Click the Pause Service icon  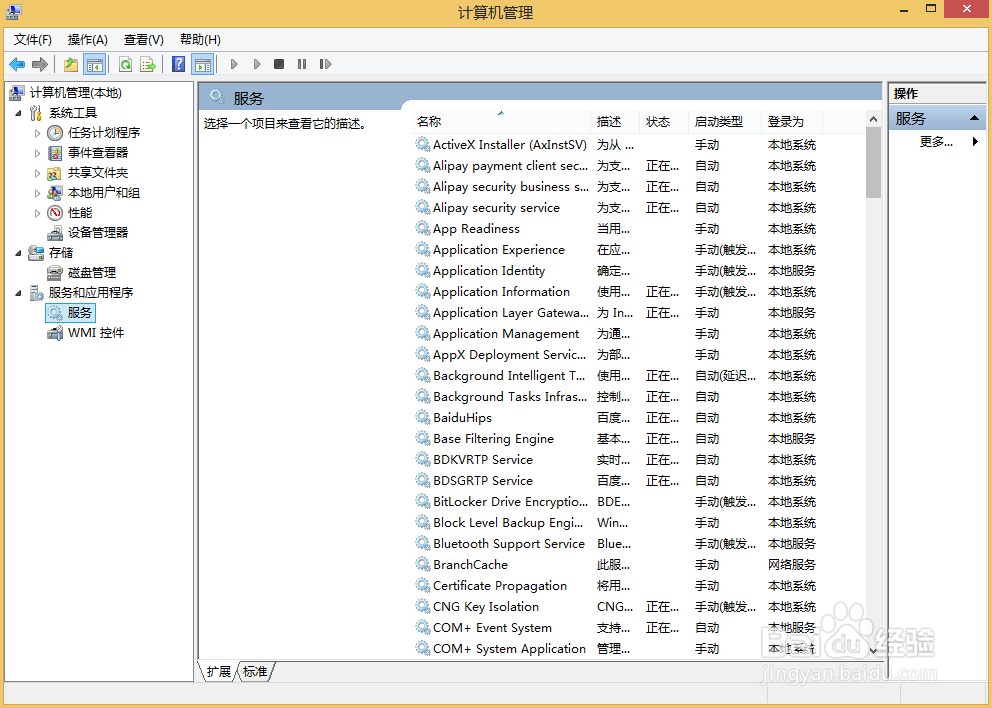point(302,64)
